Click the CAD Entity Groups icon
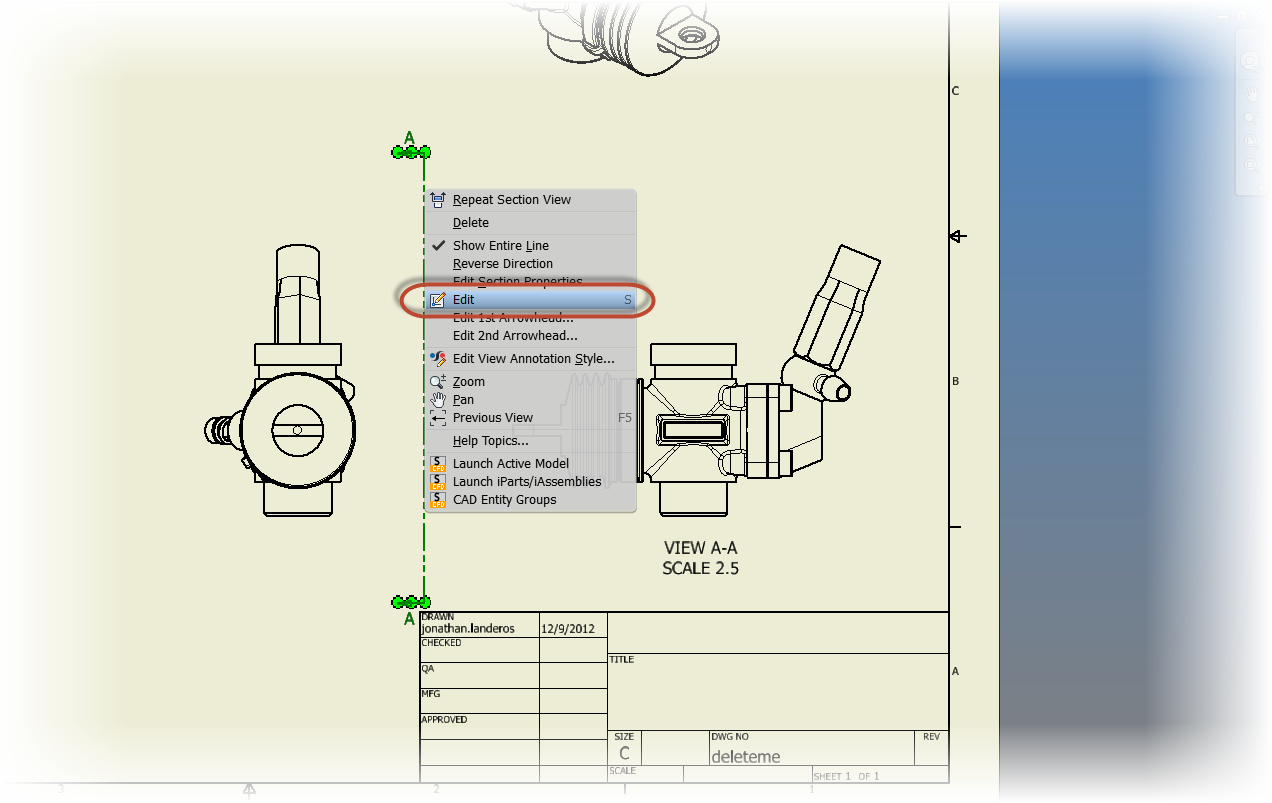This screenshot has height=803, width=1272. click(438, 499)
